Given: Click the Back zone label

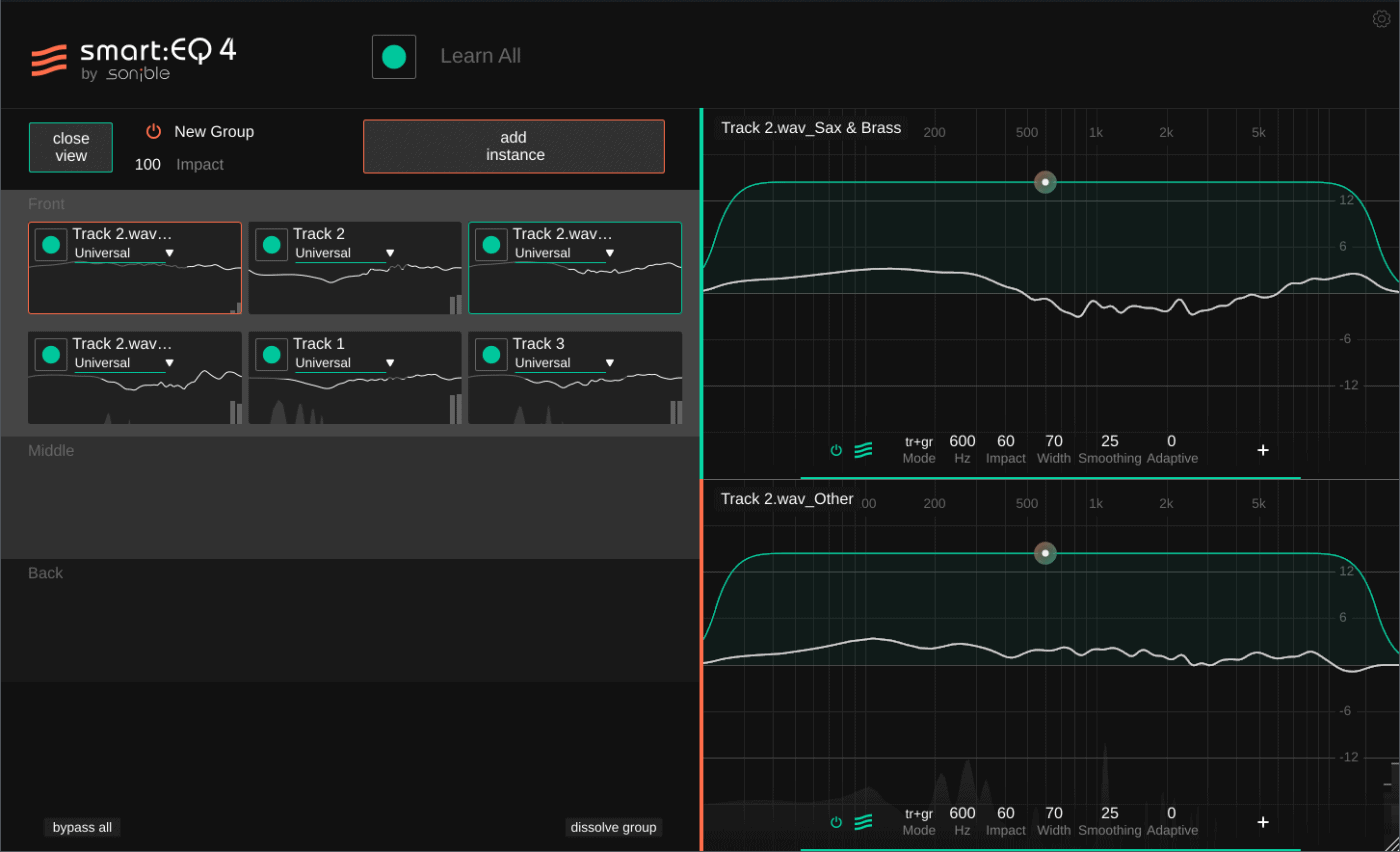Looking at the screenshot, I should 45,573.
